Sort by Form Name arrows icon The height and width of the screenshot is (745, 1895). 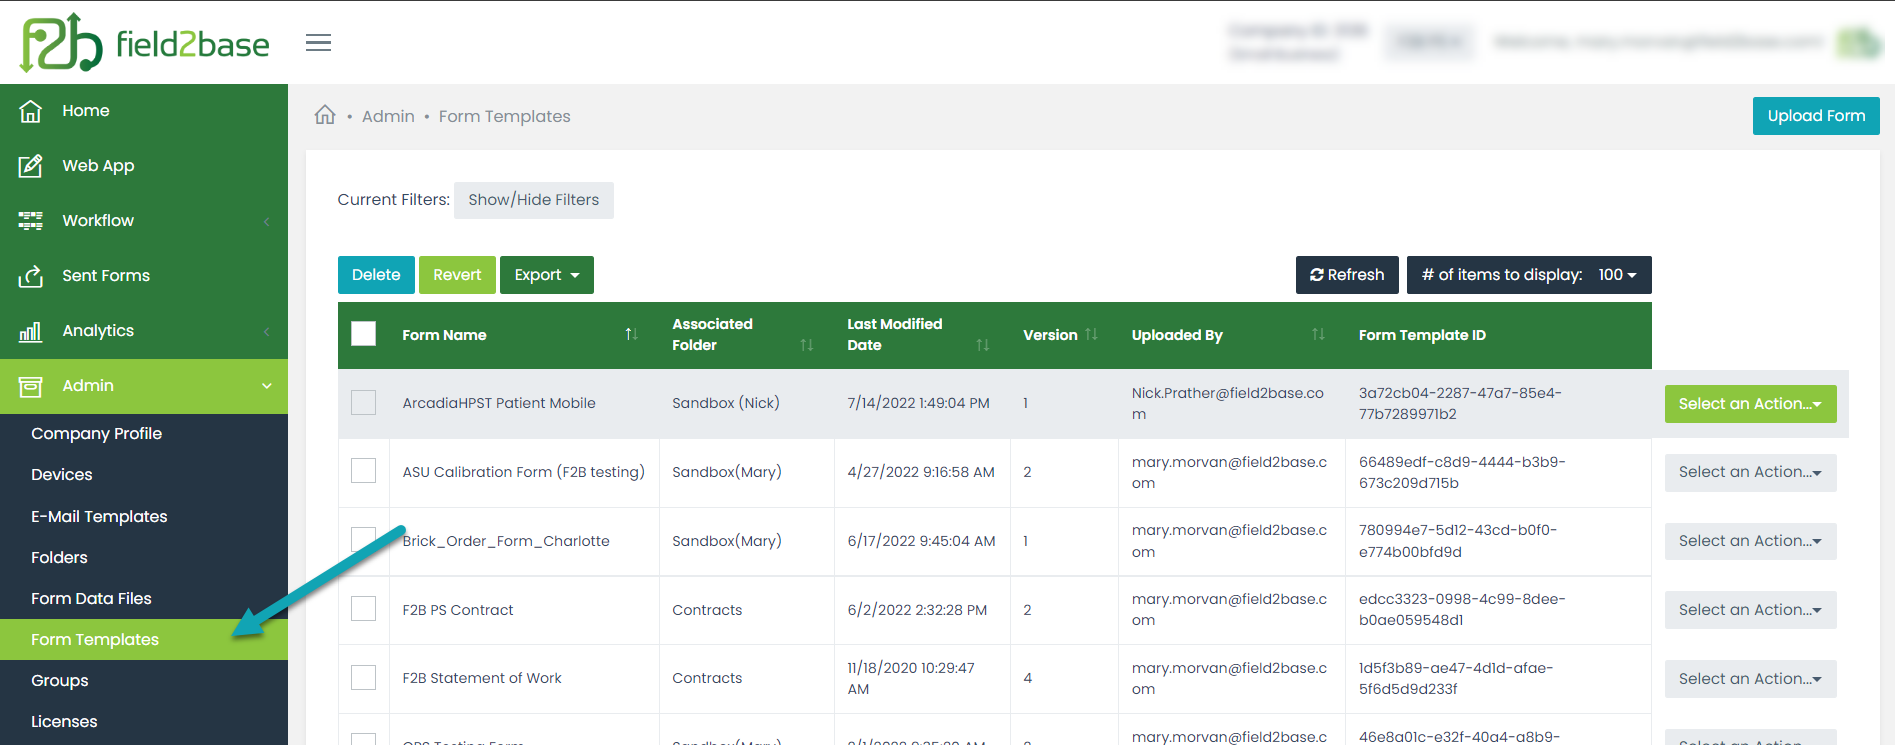pyautogui.click(x=631, y=334)
